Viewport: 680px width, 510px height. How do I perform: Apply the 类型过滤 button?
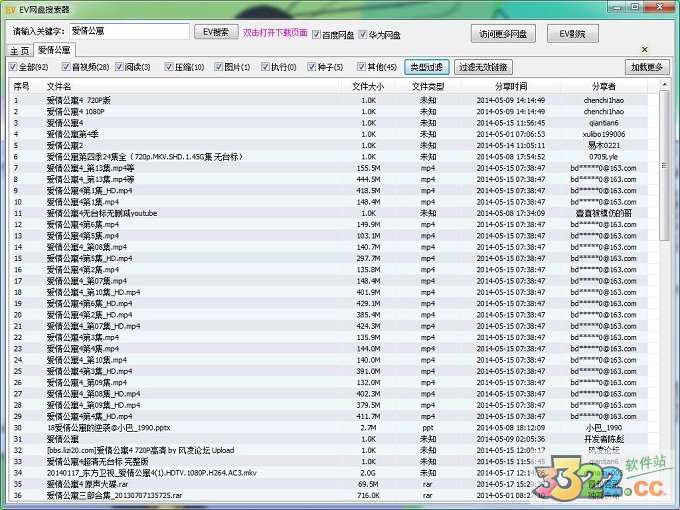pyautogui.click(x=427, y=67)
